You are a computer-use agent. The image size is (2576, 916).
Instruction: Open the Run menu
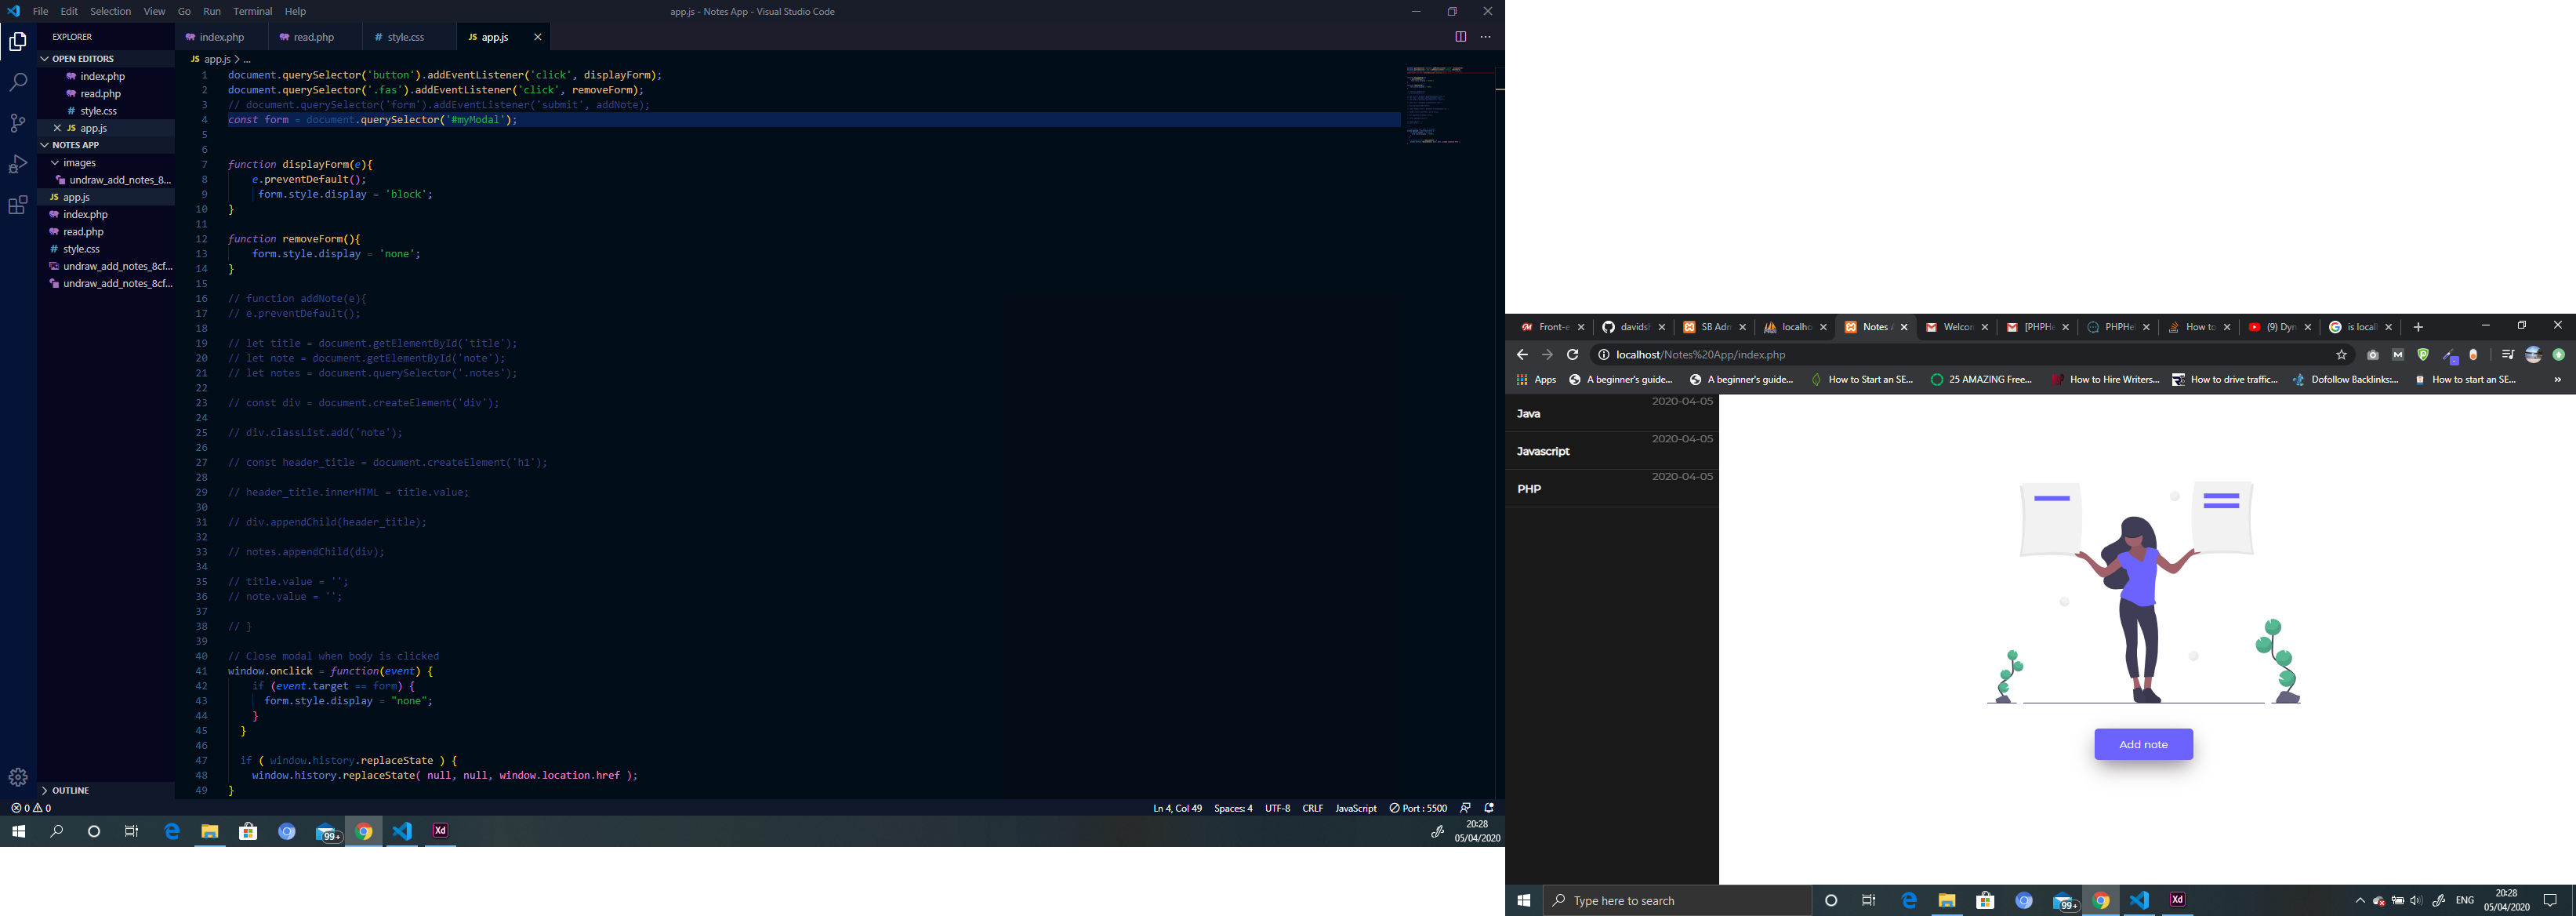pyautogui.click(x=212, y=11)
